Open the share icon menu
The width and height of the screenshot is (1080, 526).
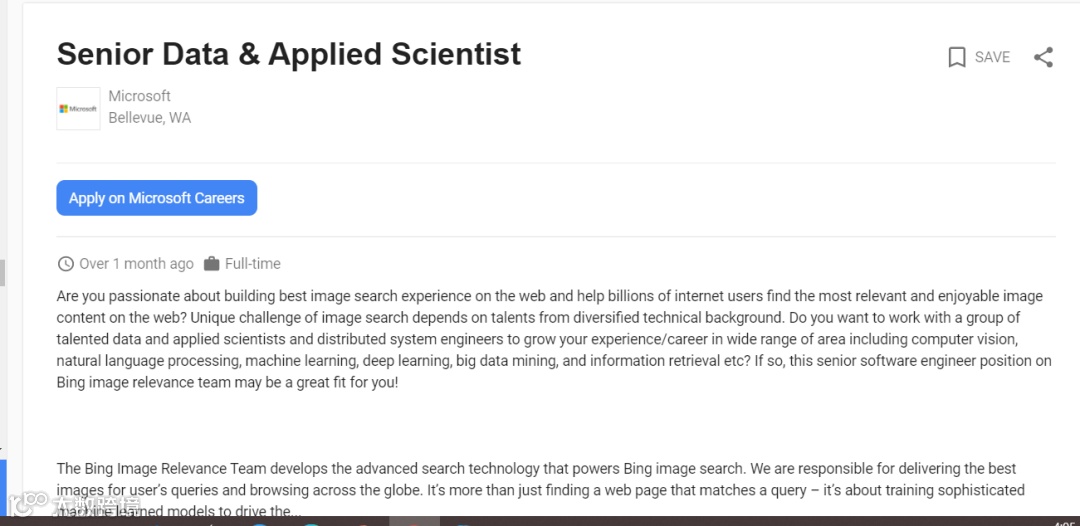pos(1043,57)
